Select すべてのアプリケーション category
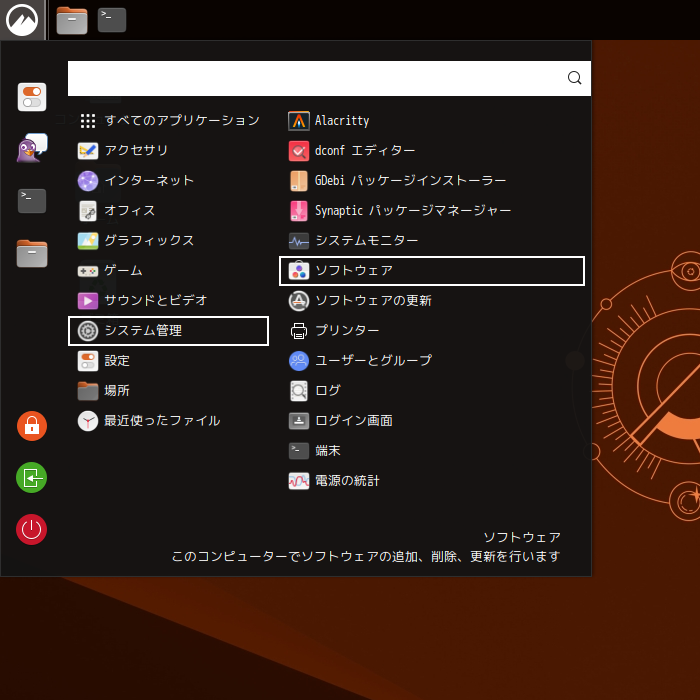Screen dimensions: 700x700 [x=168, y=121]
